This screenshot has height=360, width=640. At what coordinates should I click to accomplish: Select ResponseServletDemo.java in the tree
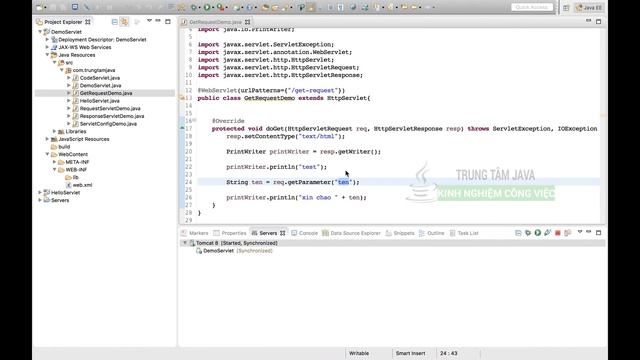[x=111, y=116]
